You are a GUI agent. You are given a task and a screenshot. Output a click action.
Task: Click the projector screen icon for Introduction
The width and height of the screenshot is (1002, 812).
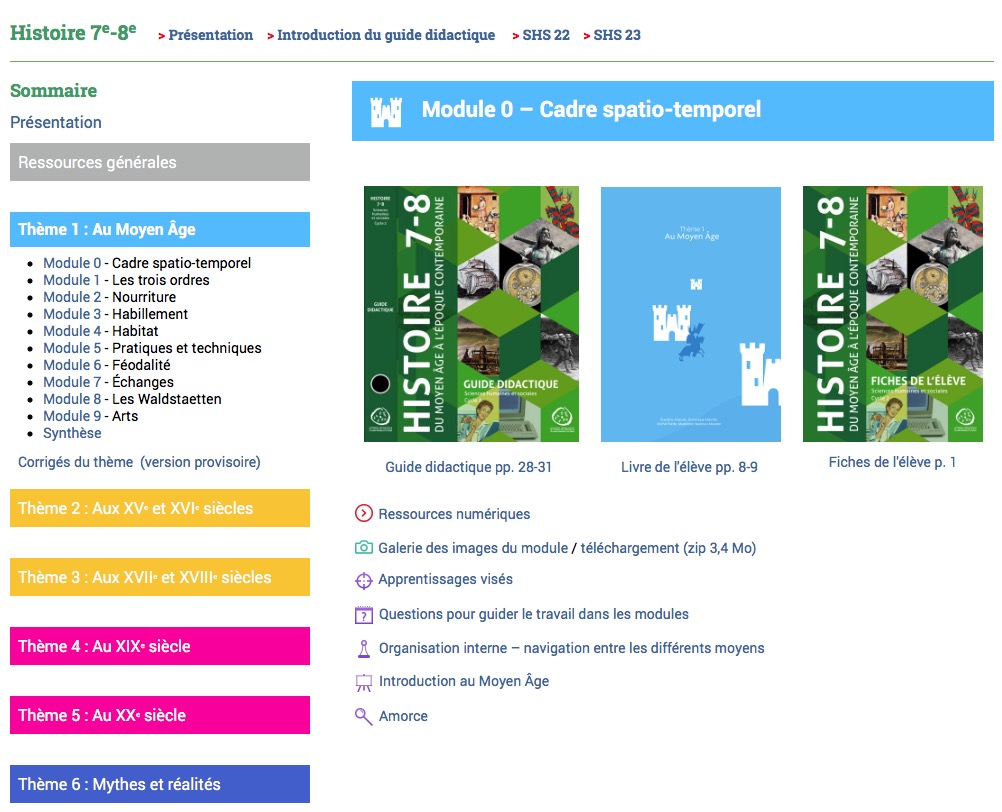pos(364,682)
